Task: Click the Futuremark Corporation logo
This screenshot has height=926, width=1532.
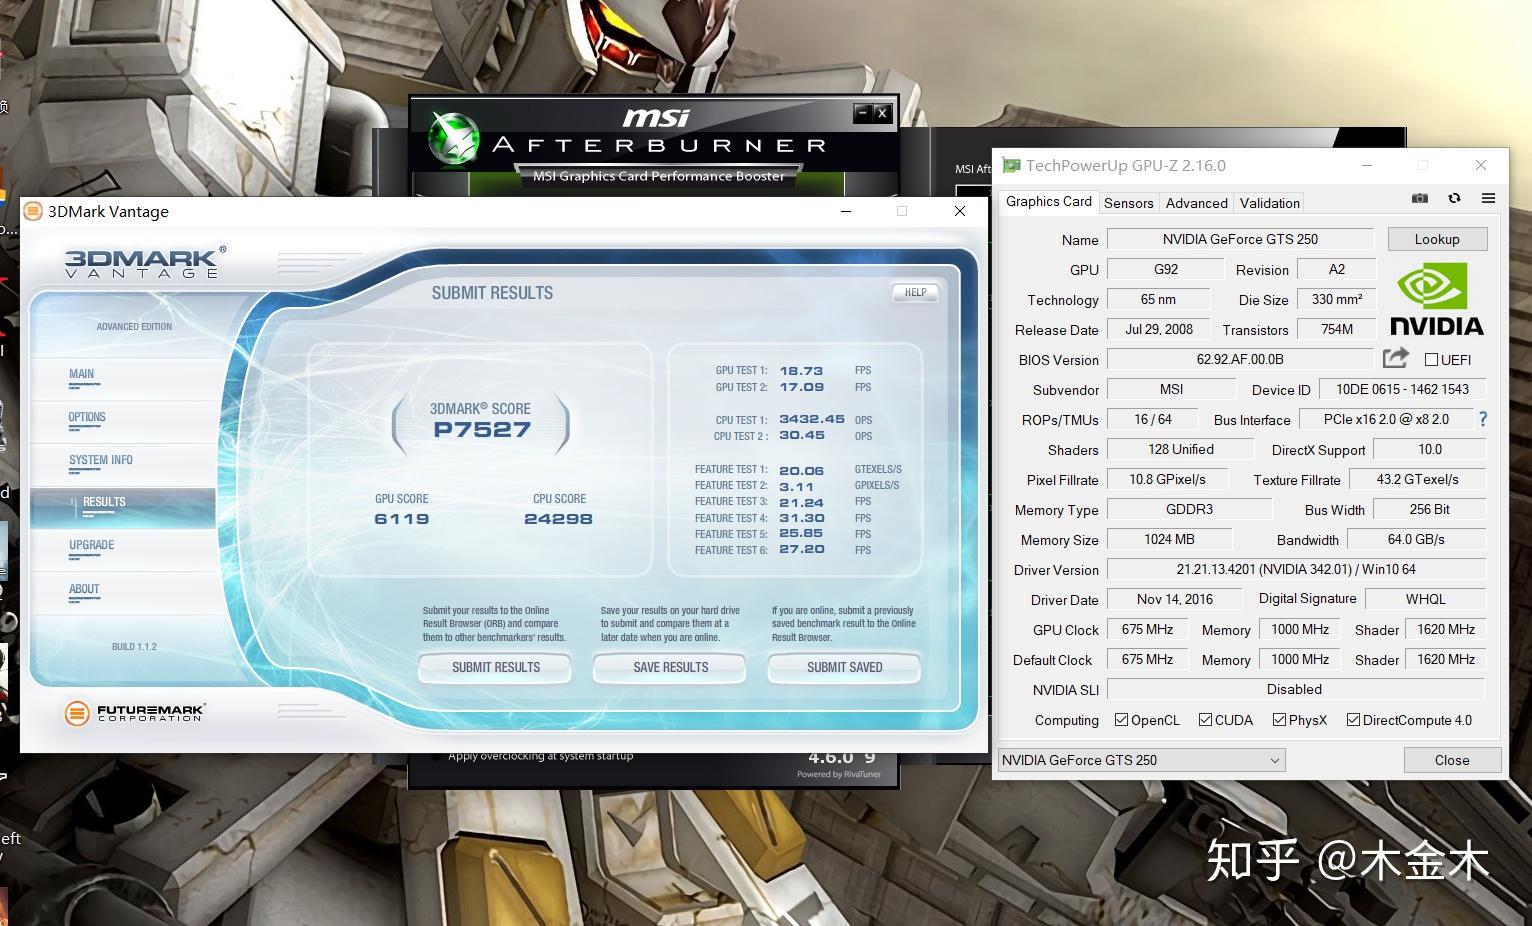Action: tap(134, 713)
